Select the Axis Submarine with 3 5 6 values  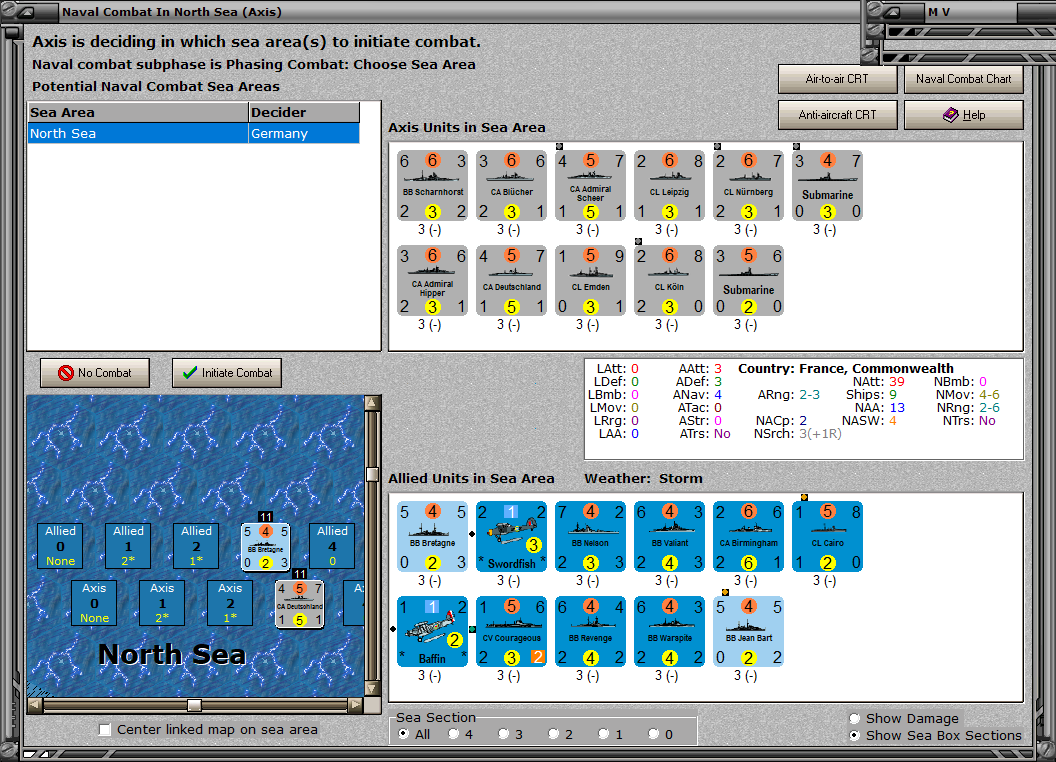pyautogui.click(x=748, y=281)
